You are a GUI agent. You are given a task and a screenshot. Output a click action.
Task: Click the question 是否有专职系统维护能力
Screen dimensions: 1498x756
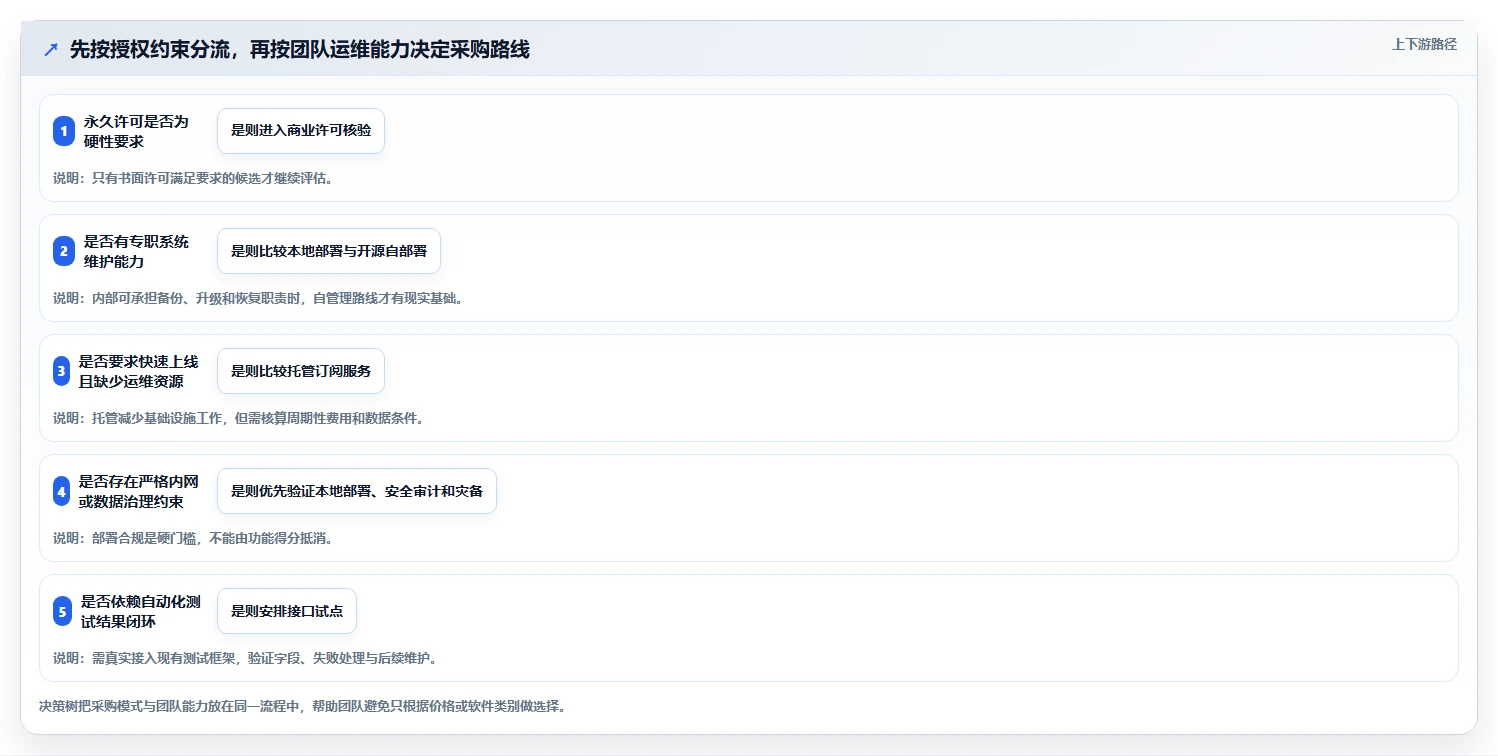pyautogui.click(x=136, y=251)
